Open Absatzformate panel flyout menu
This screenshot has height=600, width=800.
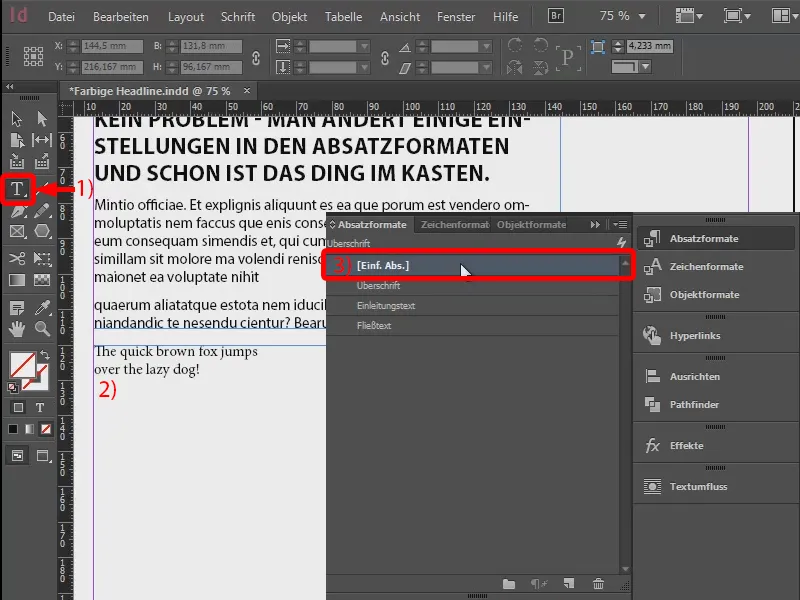[620, 224]
